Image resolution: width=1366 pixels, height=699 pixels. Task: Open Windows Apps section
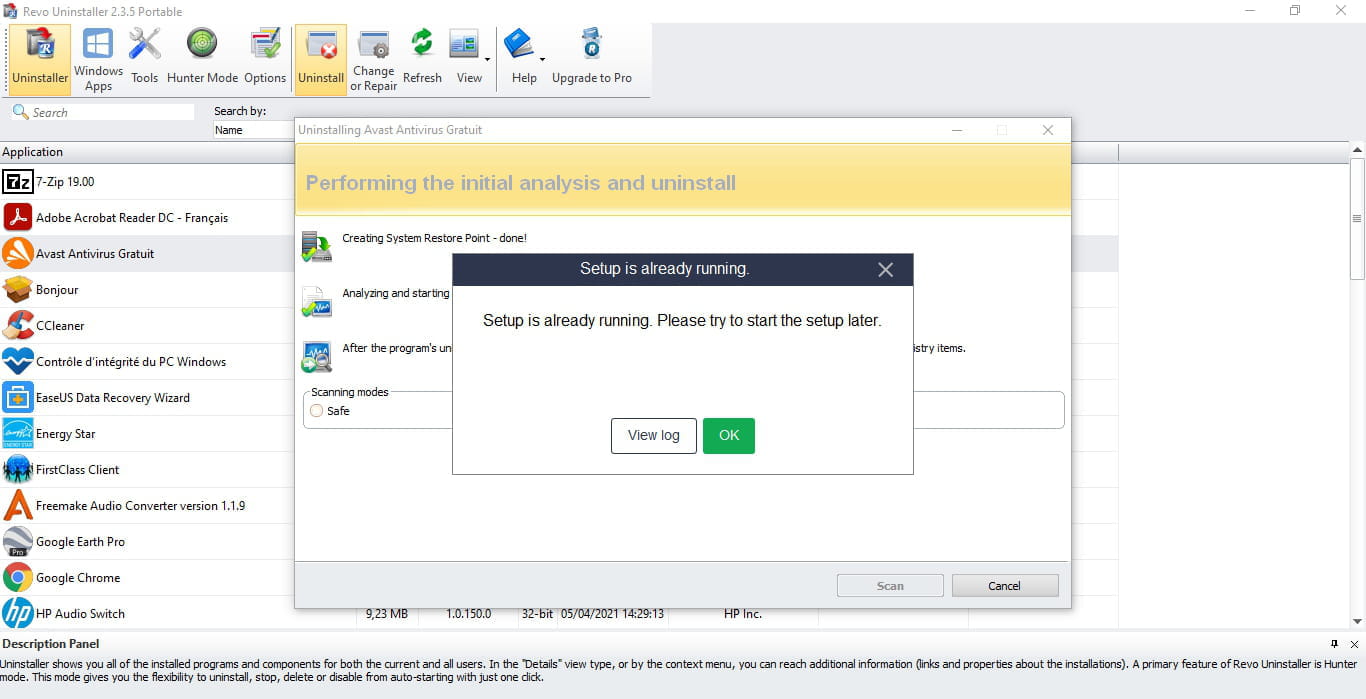pos(98,60)
